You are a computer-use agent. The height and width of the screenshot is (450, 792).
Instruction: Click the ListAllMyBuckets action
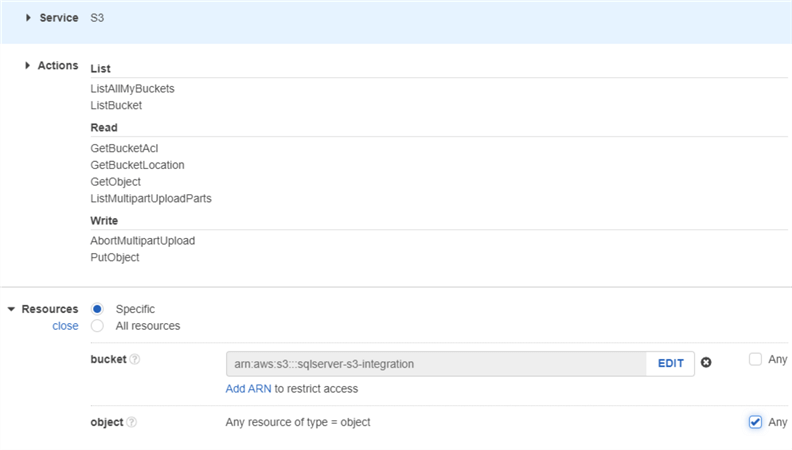[x=132, y=88]
